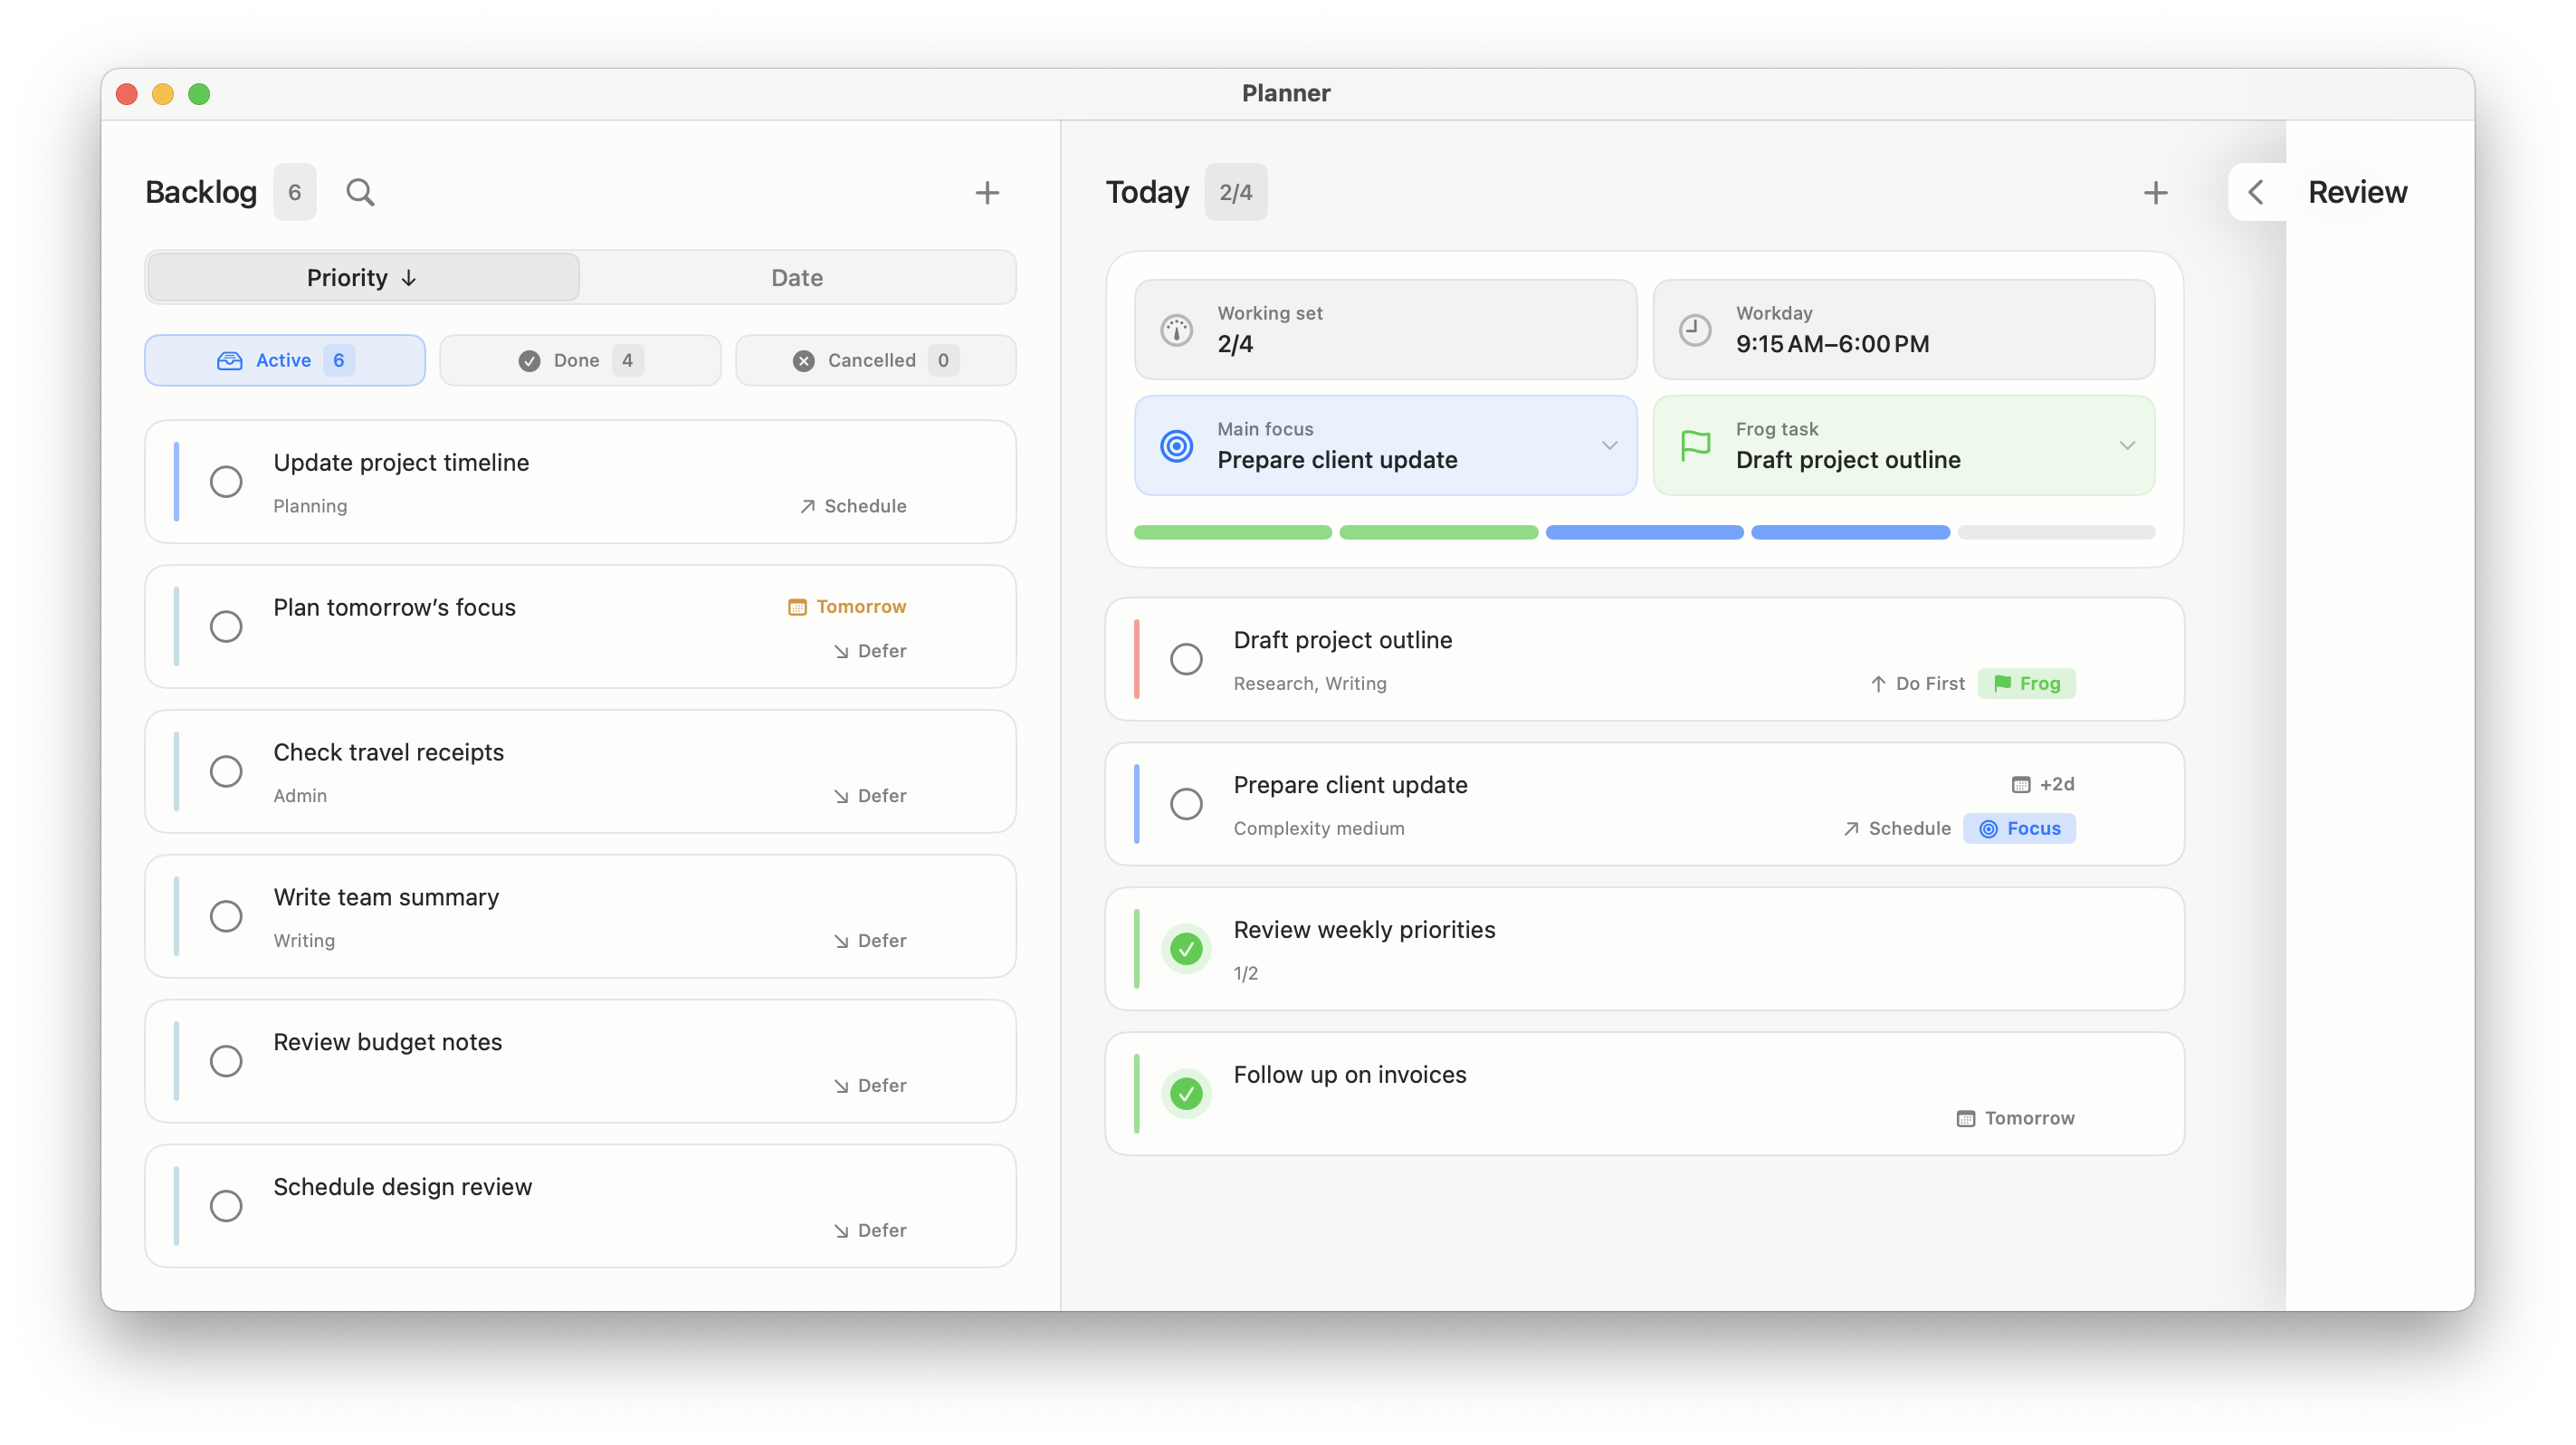Click Focus badge on Prepare client update

2019,828
